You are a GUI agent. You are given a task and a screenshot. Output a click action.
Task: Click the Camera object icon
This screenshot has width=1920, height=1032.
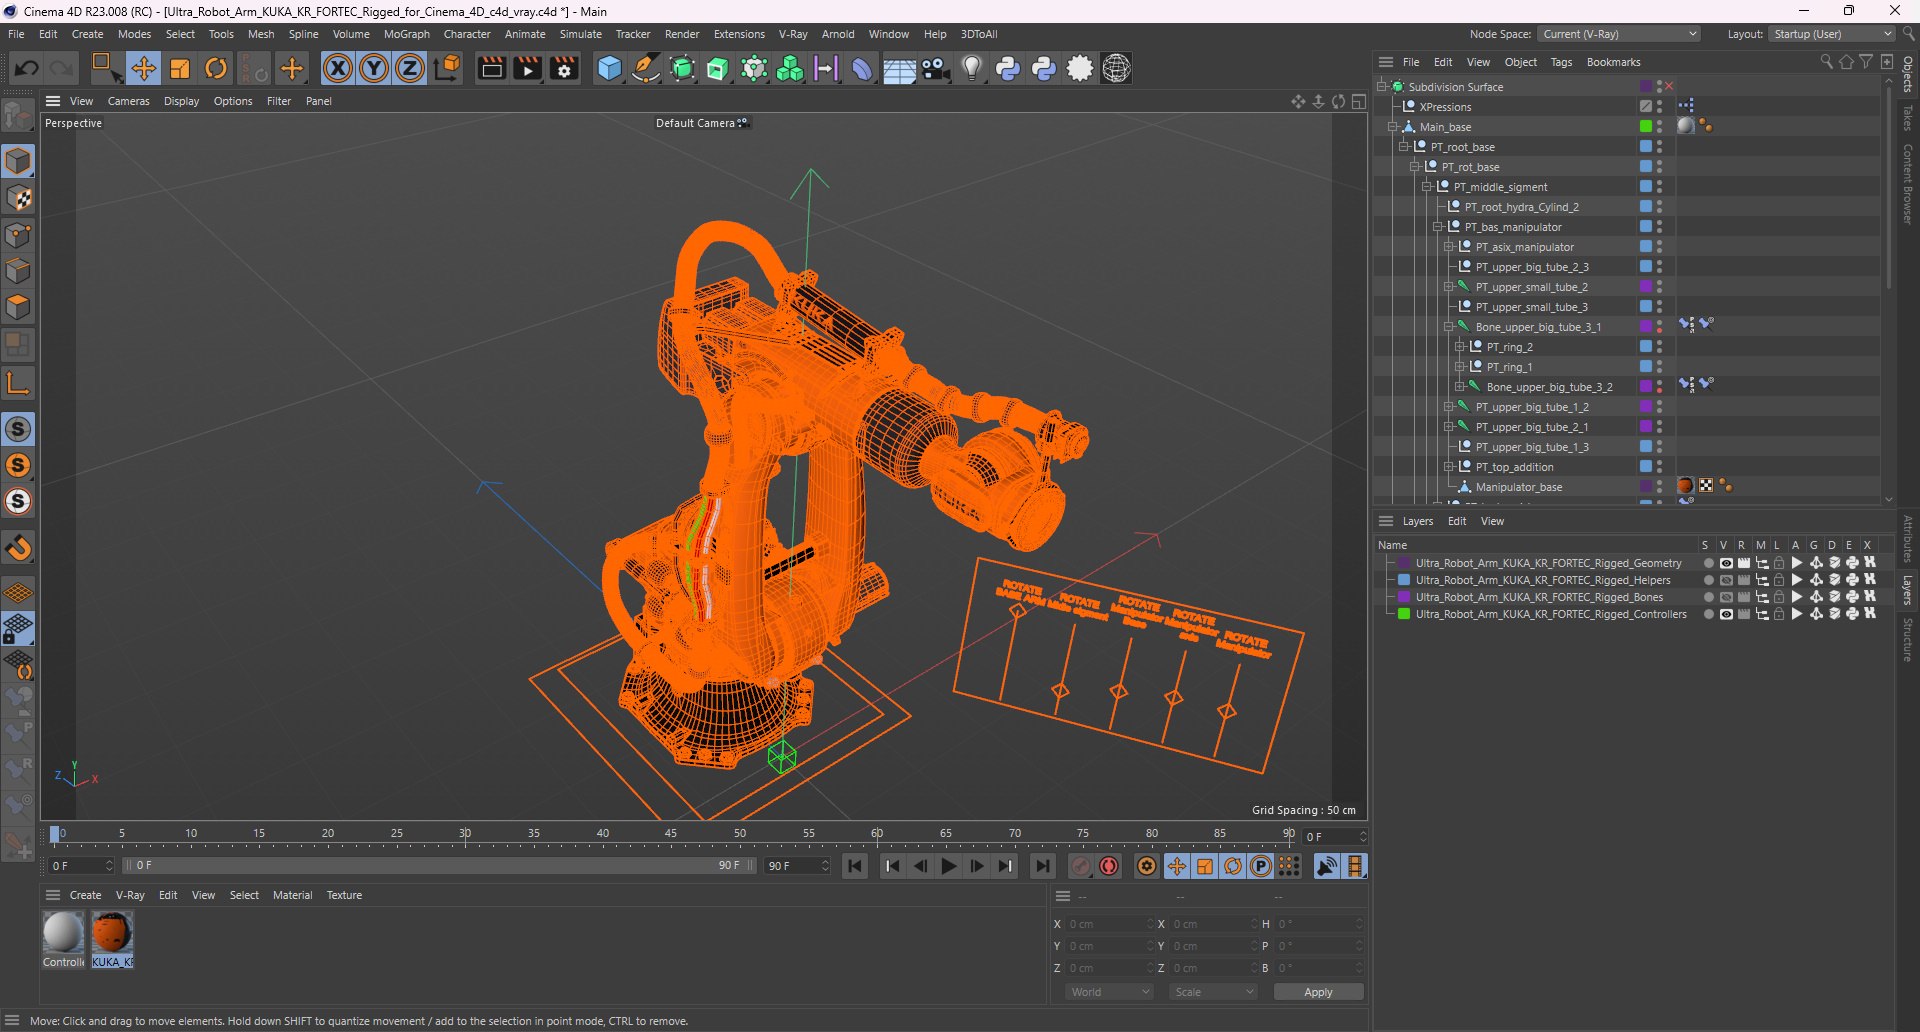point(935,68)
